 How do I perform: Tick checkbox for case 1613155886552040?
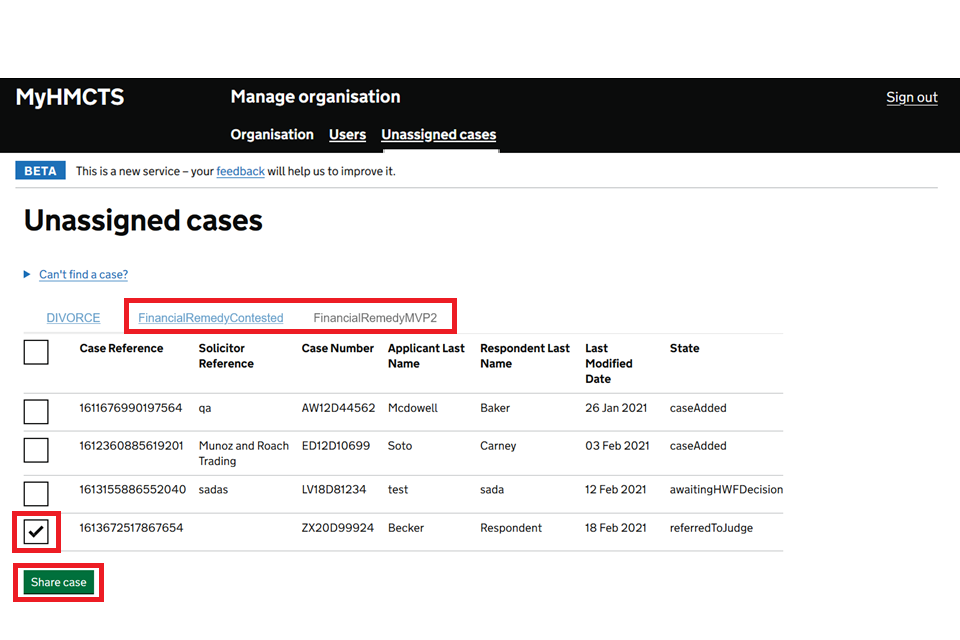coord(36,493)
